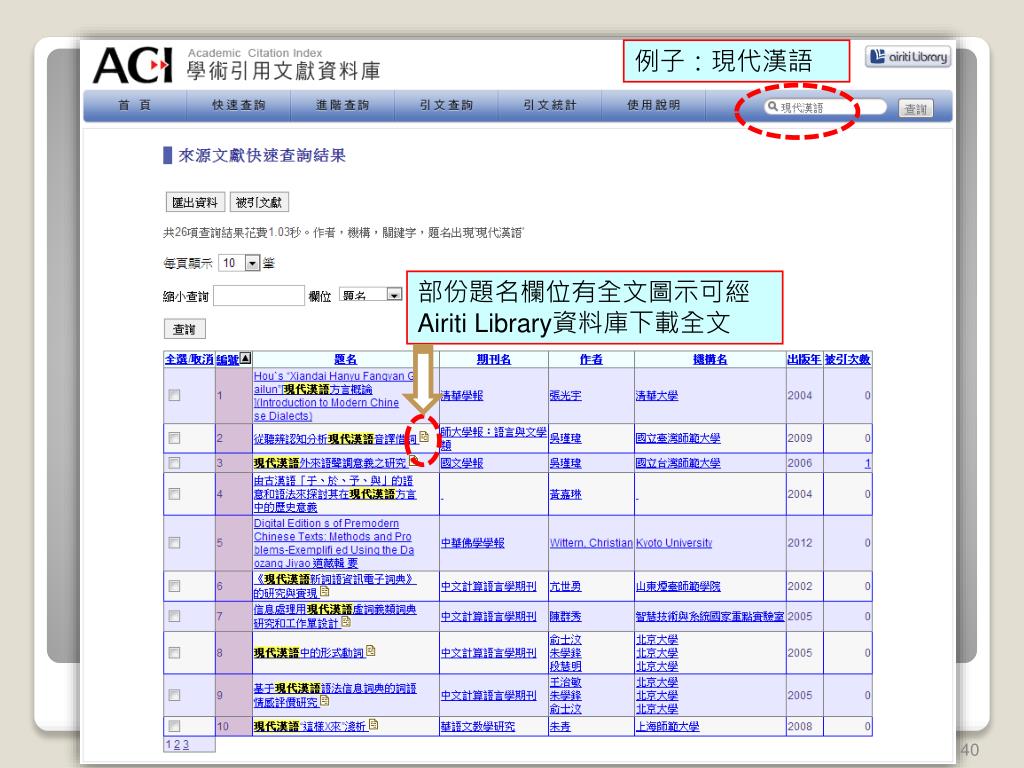Click the 被引文獻 button
This screenshot has height=768, width=1024.
(259, 202)
